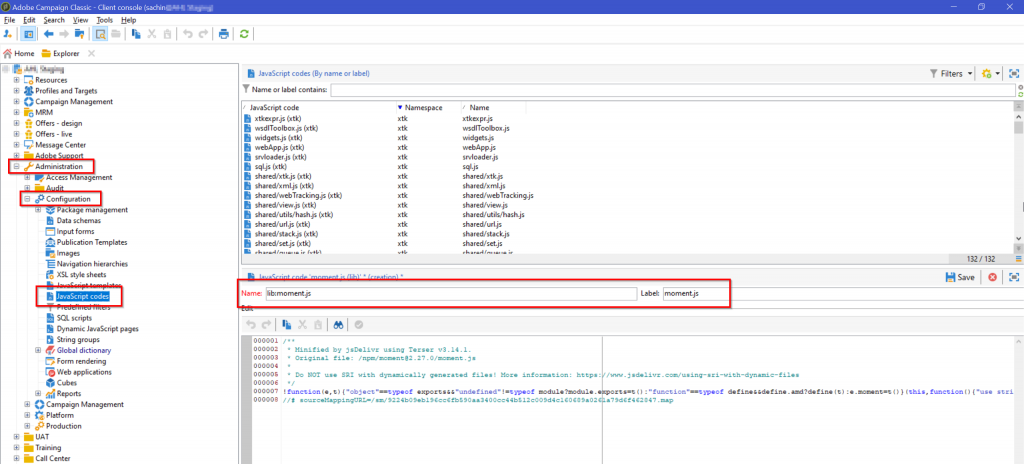Click the Cut icon in code editor toolbar
This screenshot has height=464, width=1024.
pos(302,323)
